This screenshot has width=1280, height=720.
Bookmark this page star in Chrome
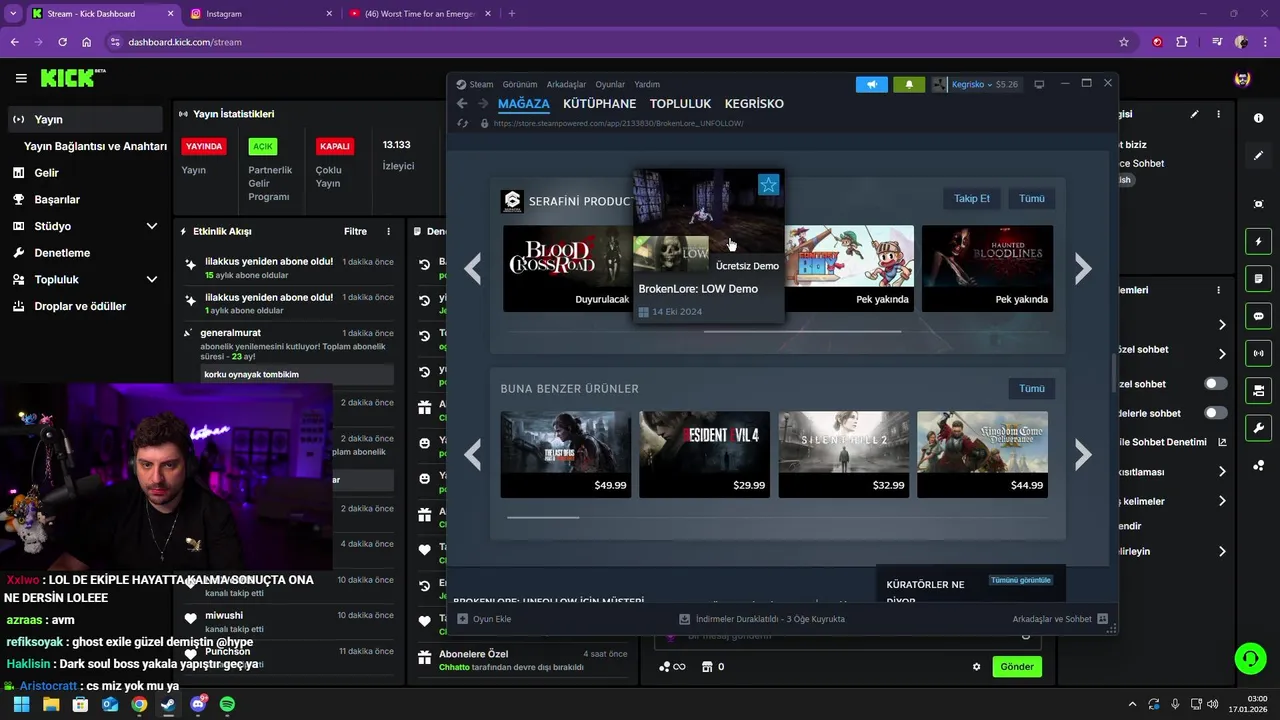click(x=1124, y=42)
